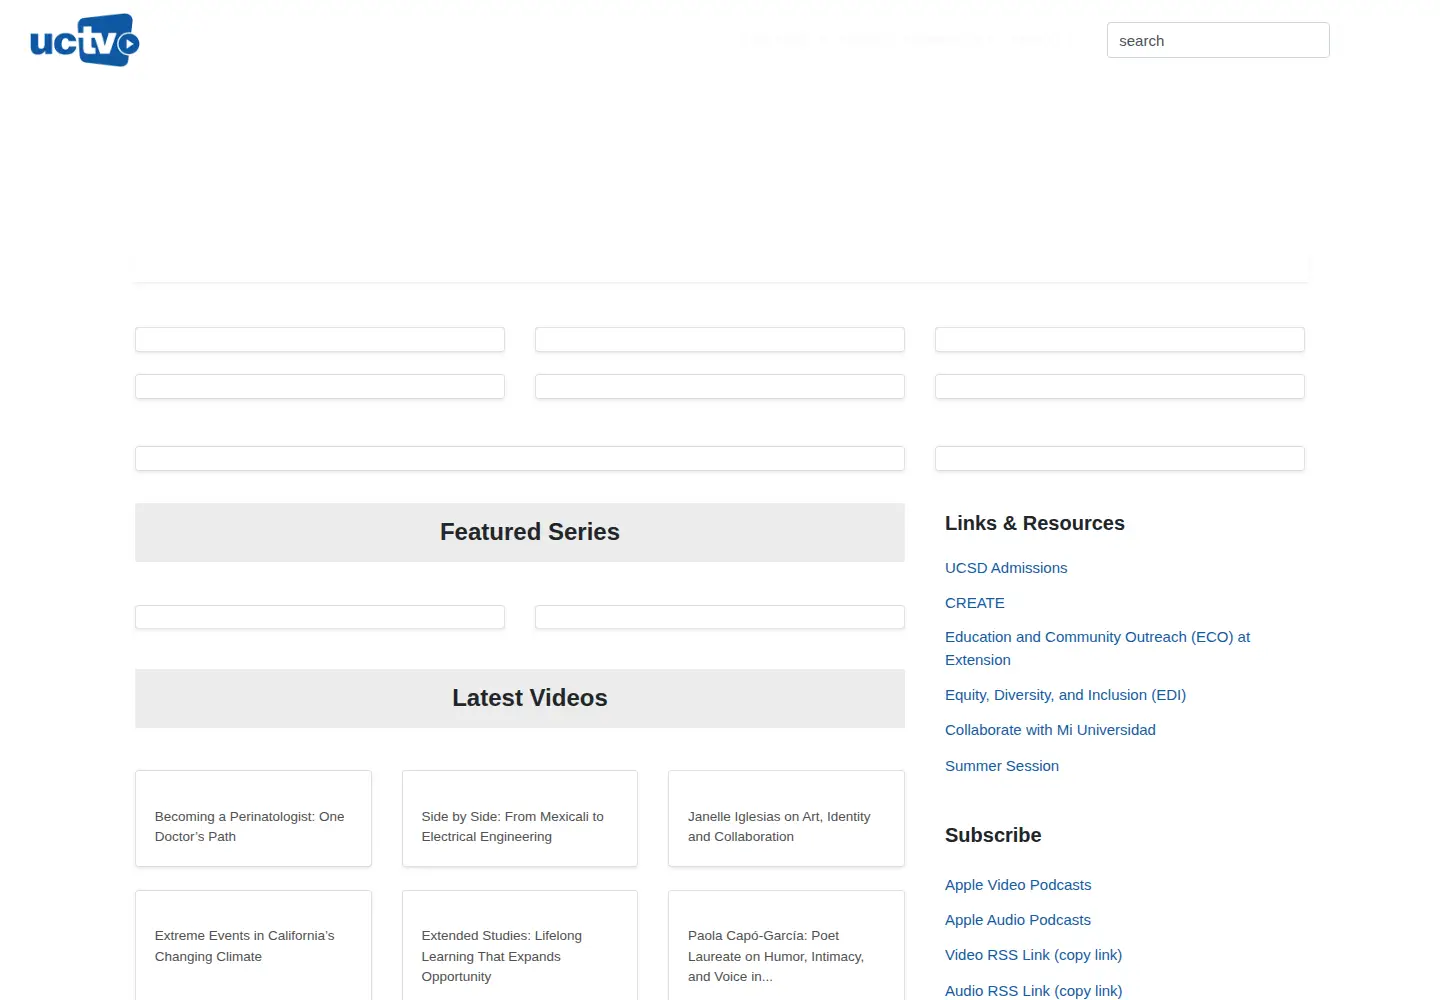Viewport: 1440px width, 1000px height.
Task: Focus the search input field
Action: pos(1218,40)
